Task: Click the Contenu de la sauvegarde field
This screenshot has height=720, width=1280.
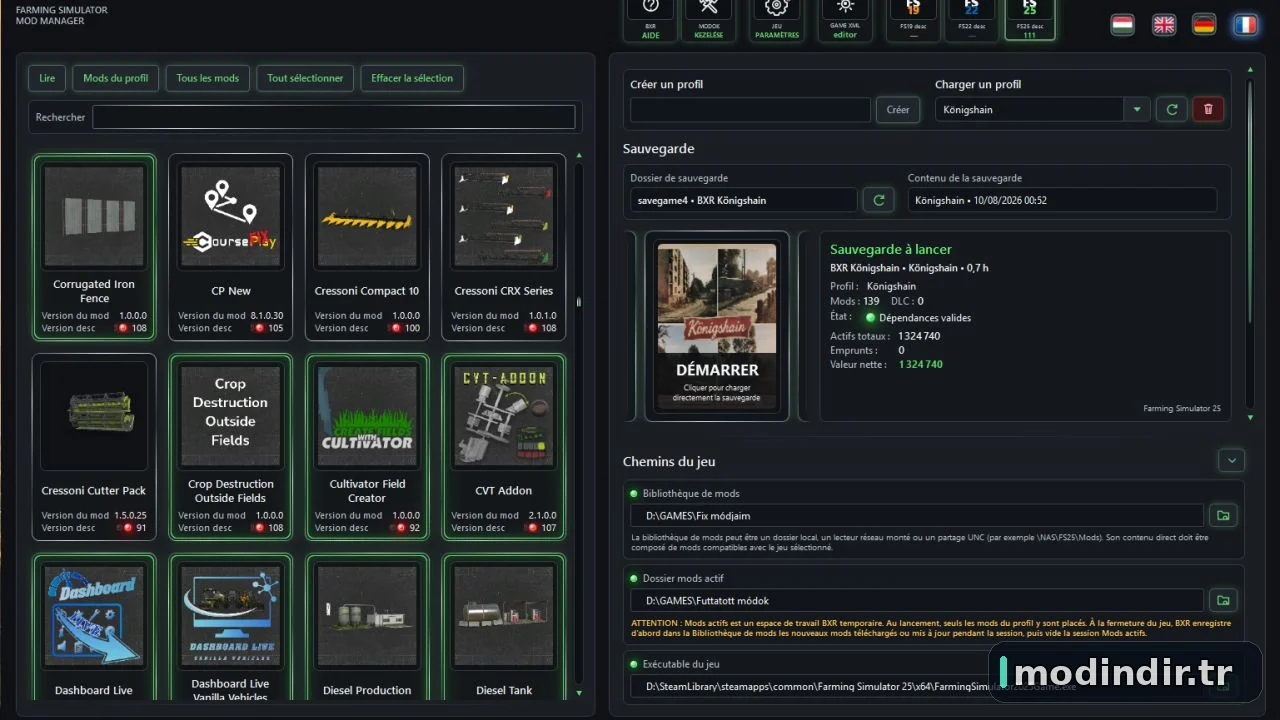Action: pos(1062,200)
